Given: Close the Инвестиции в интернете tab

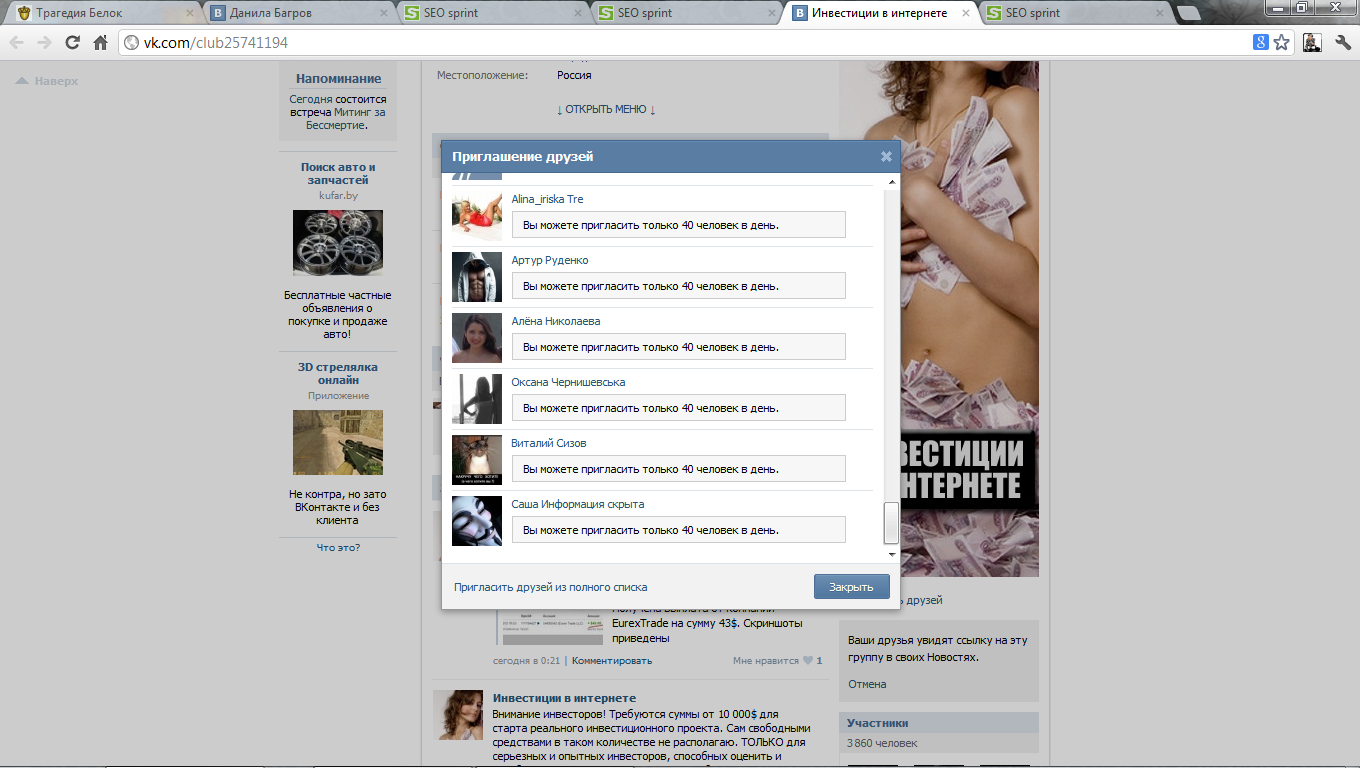Looking at the screenshot, I should [x=965, y=13].
